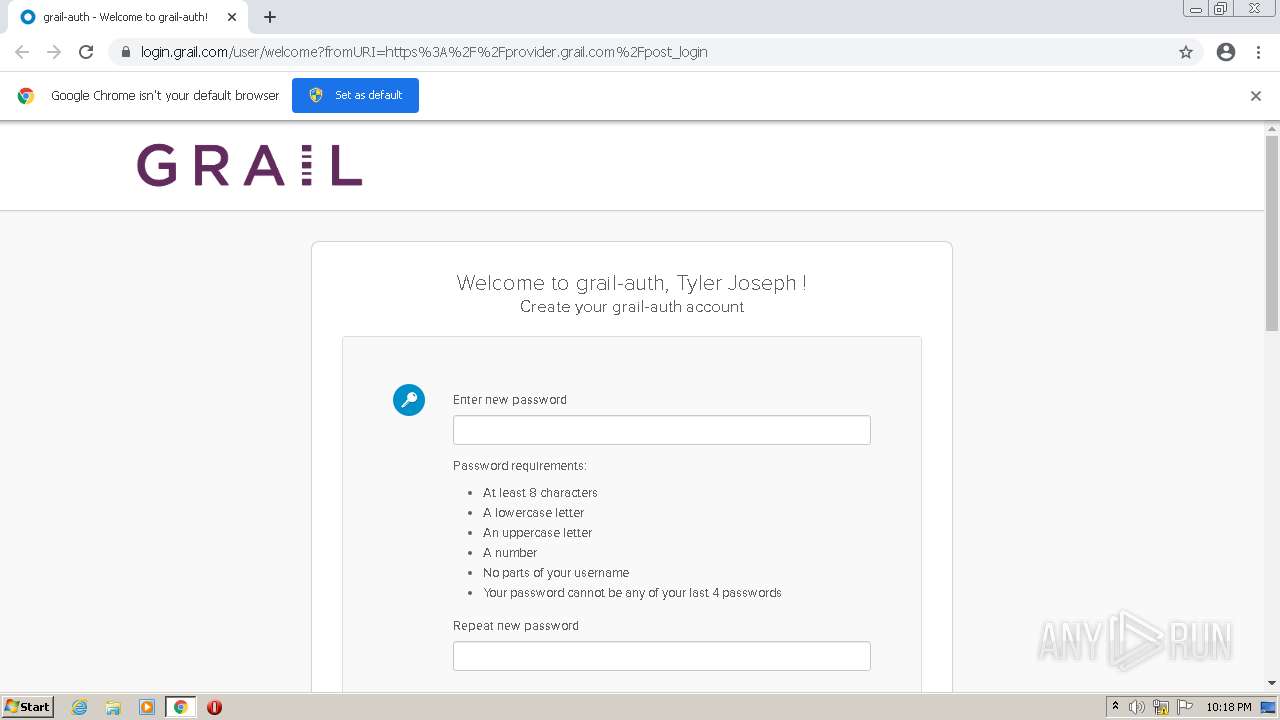Click the 'An uppercase letter' requirement
Screen dimensions: 1280x720
point(538,533)
